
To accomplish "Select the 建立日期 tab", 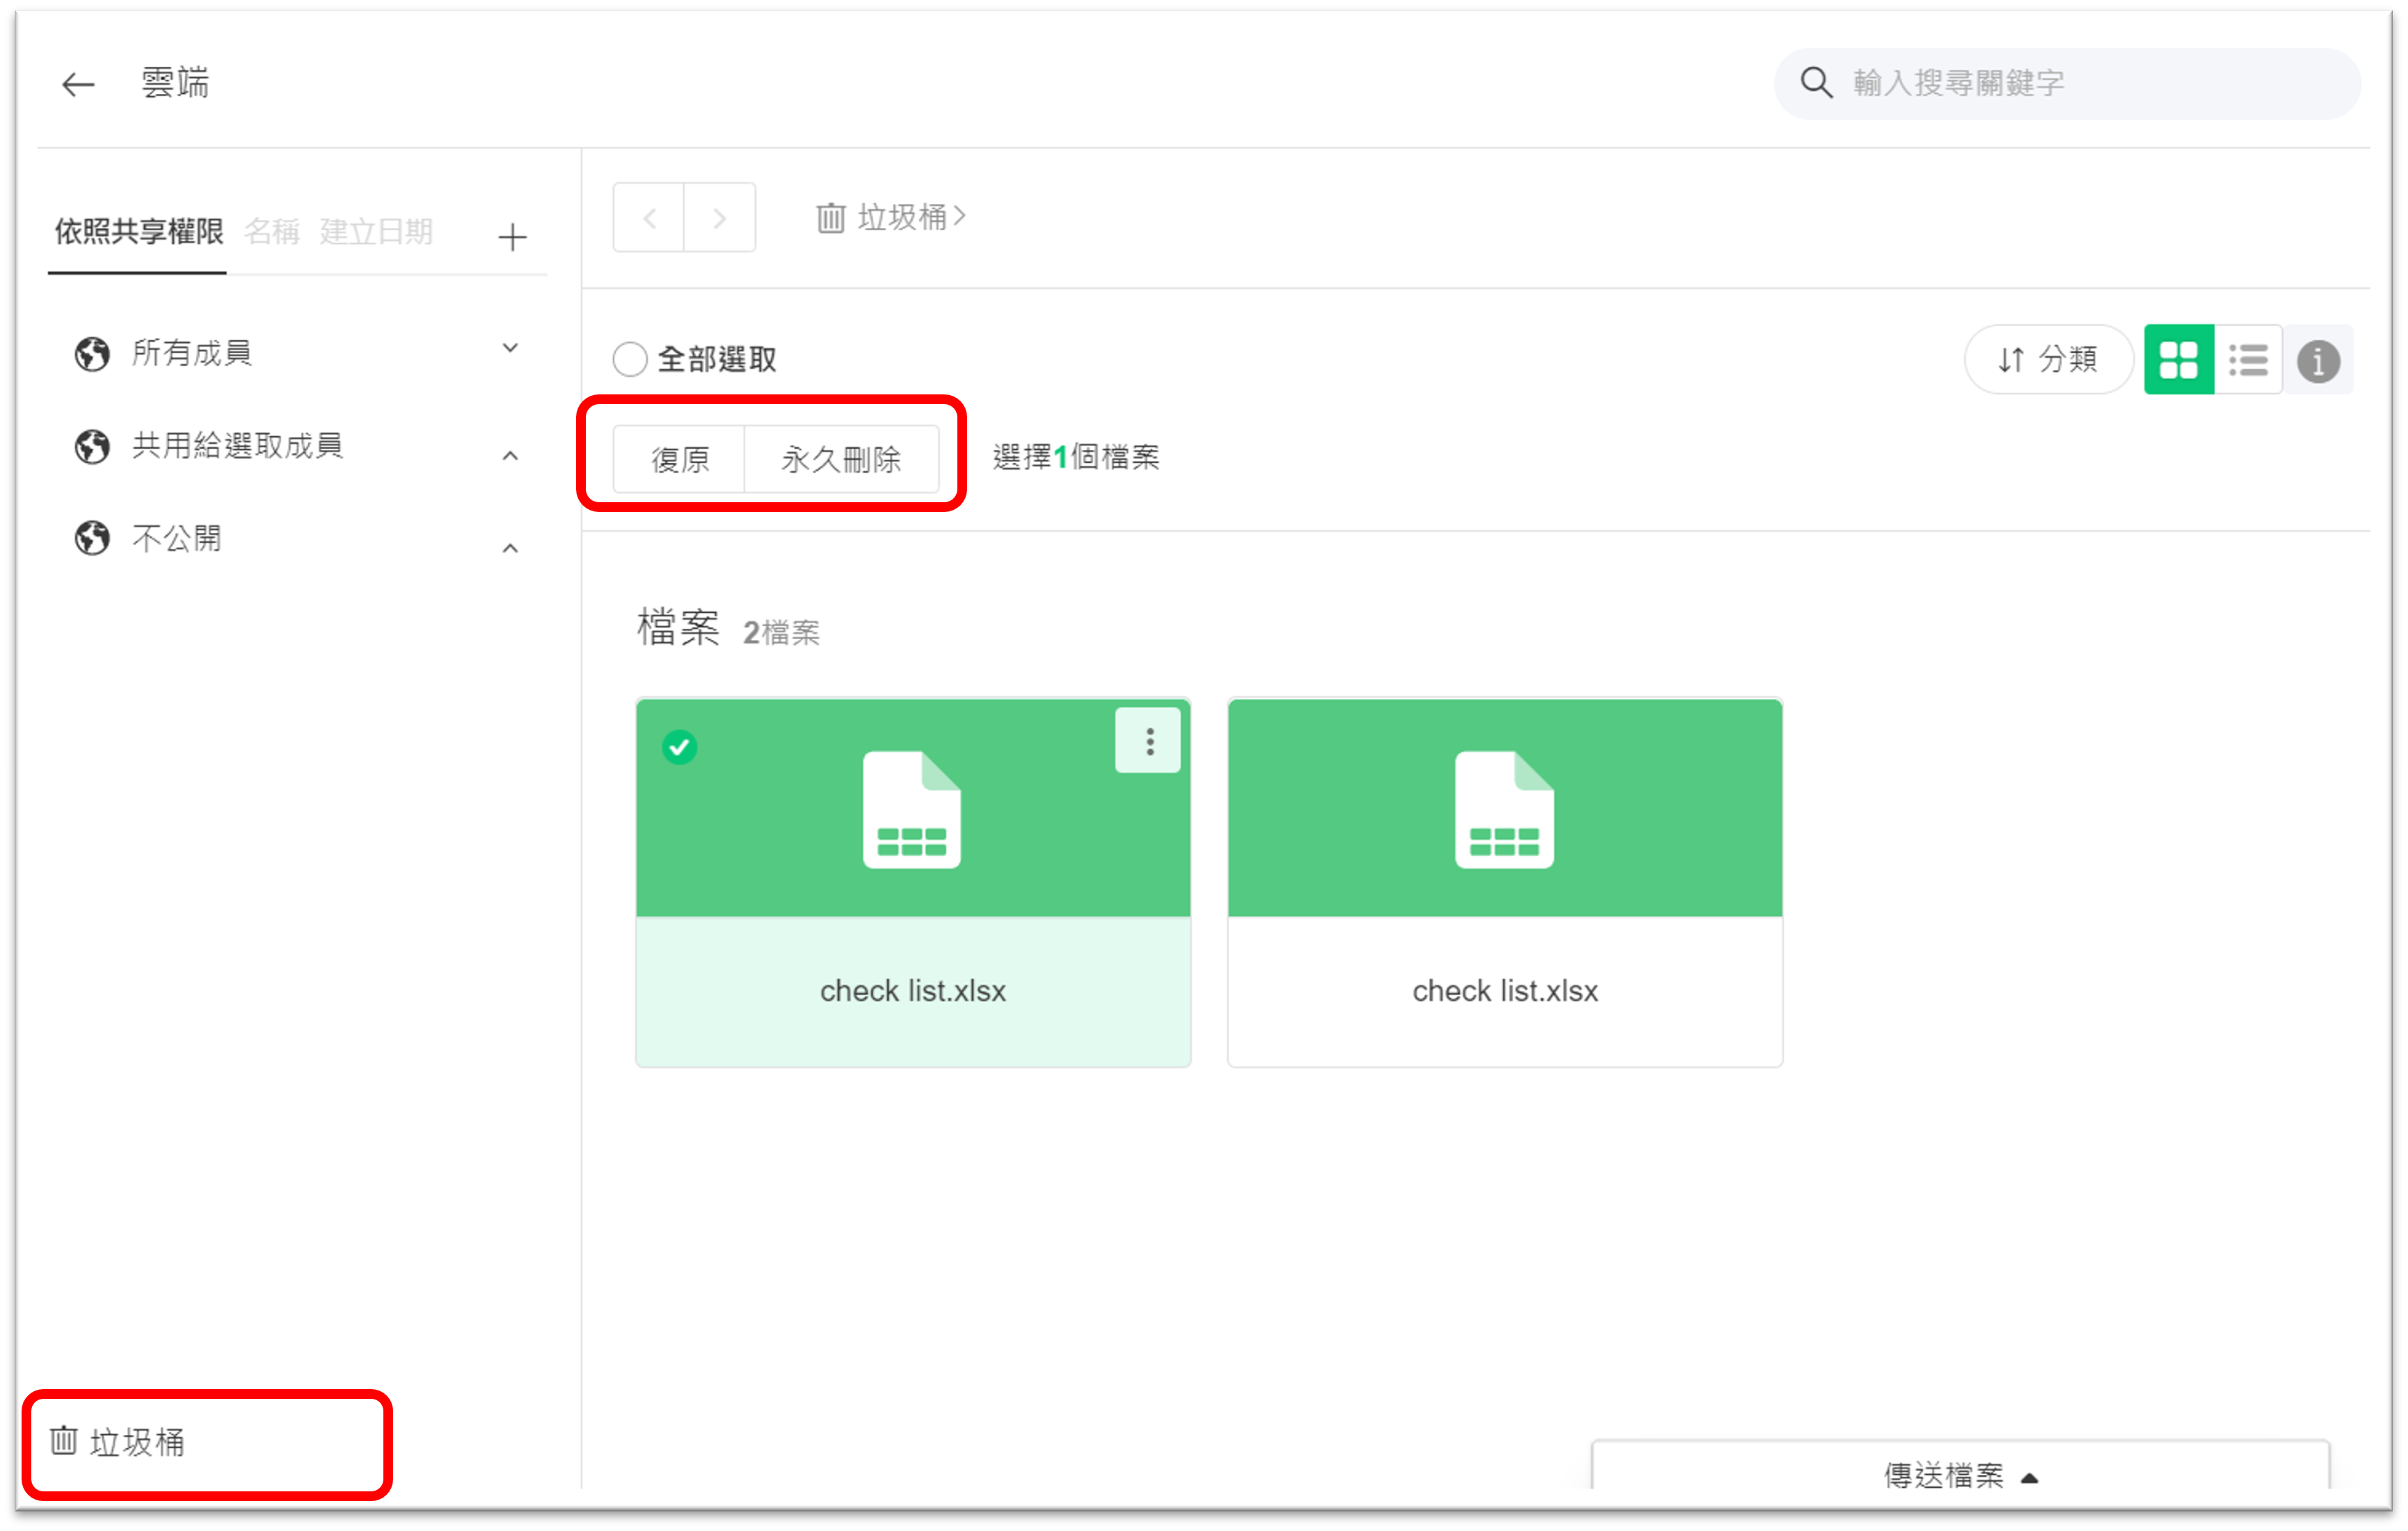I will point(376,233).
